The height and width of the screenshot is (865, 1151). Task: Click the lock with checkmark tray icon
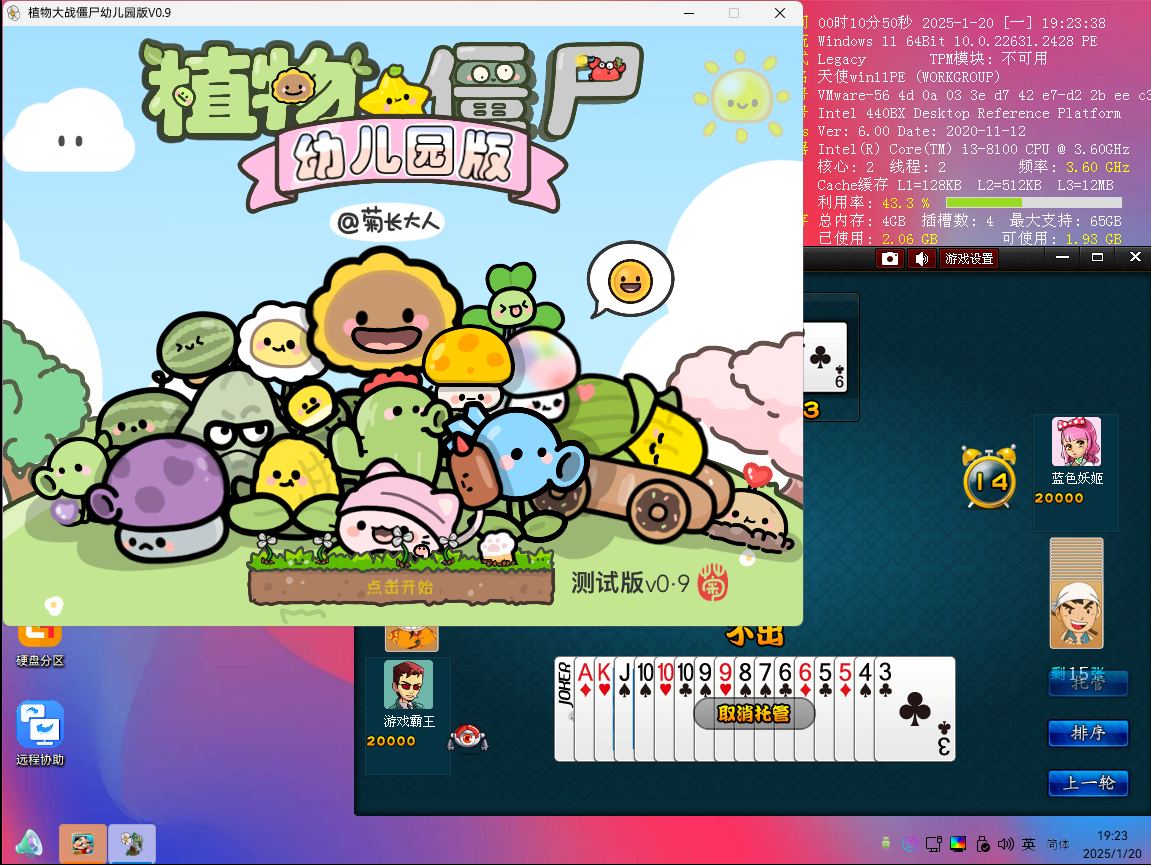coord(982,844)
